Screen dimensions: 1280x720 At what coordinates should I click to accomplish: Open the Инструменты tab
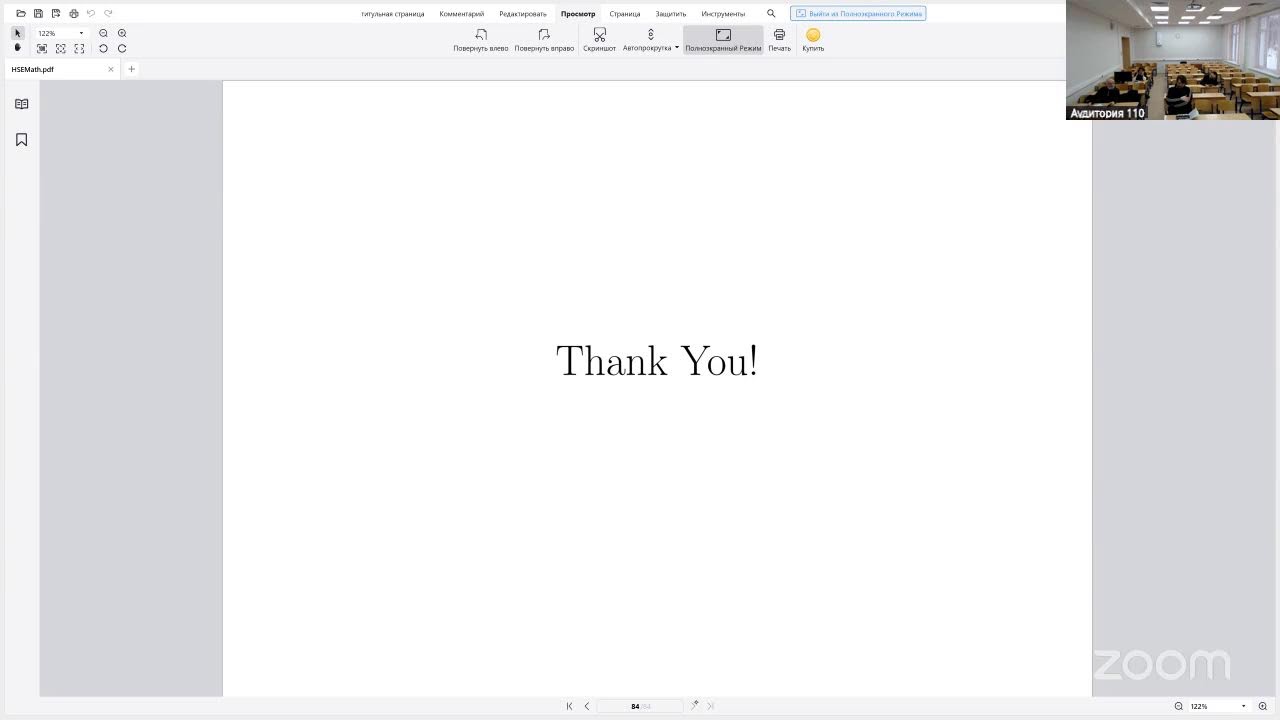click(x=723, y=14)
